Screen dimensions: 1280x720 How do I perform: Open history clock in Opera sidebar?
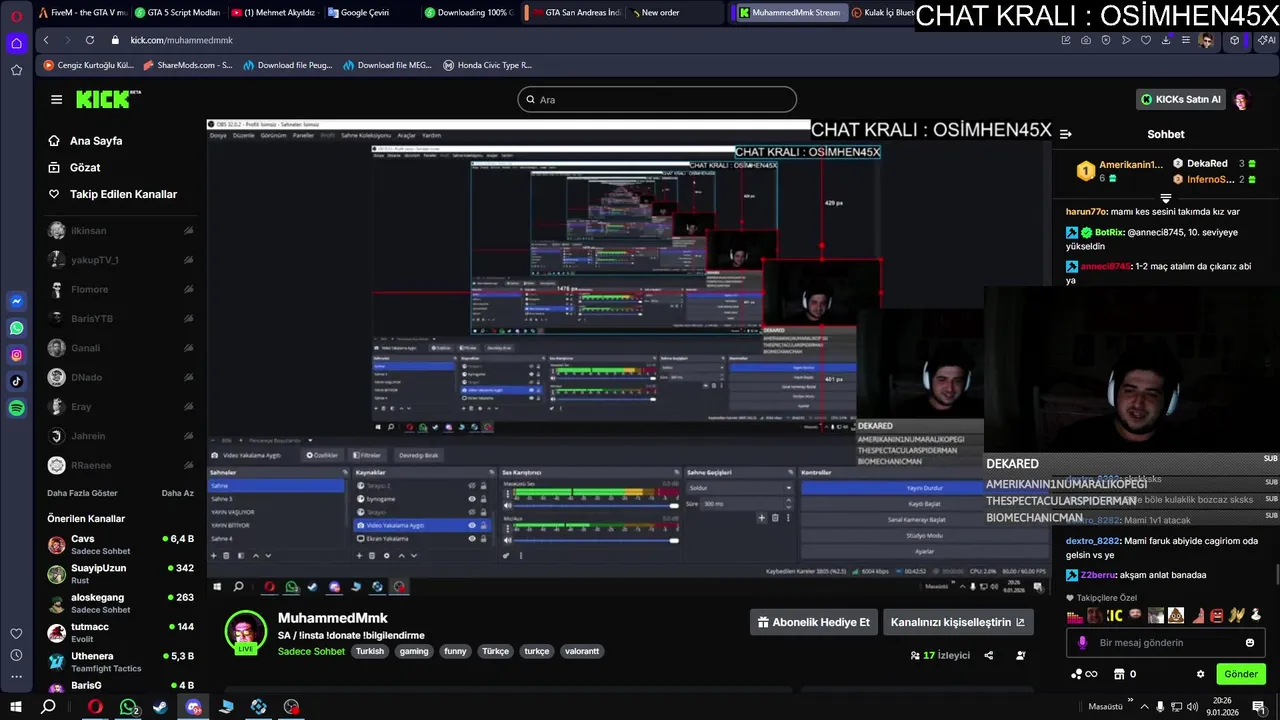click(x=16, y=655)
